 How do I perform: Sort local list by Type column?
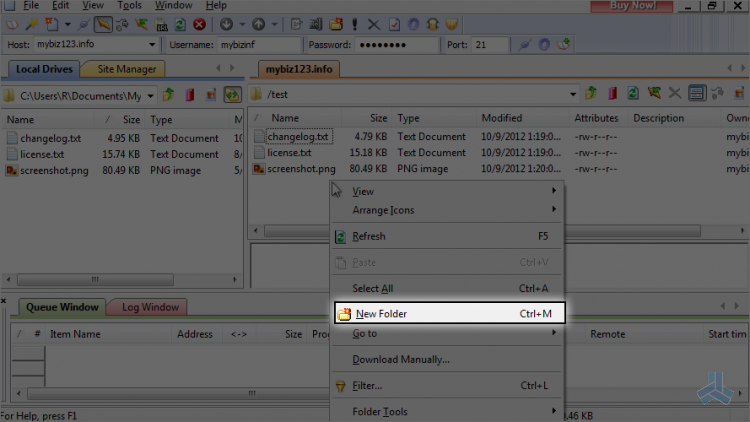(188, 120)
